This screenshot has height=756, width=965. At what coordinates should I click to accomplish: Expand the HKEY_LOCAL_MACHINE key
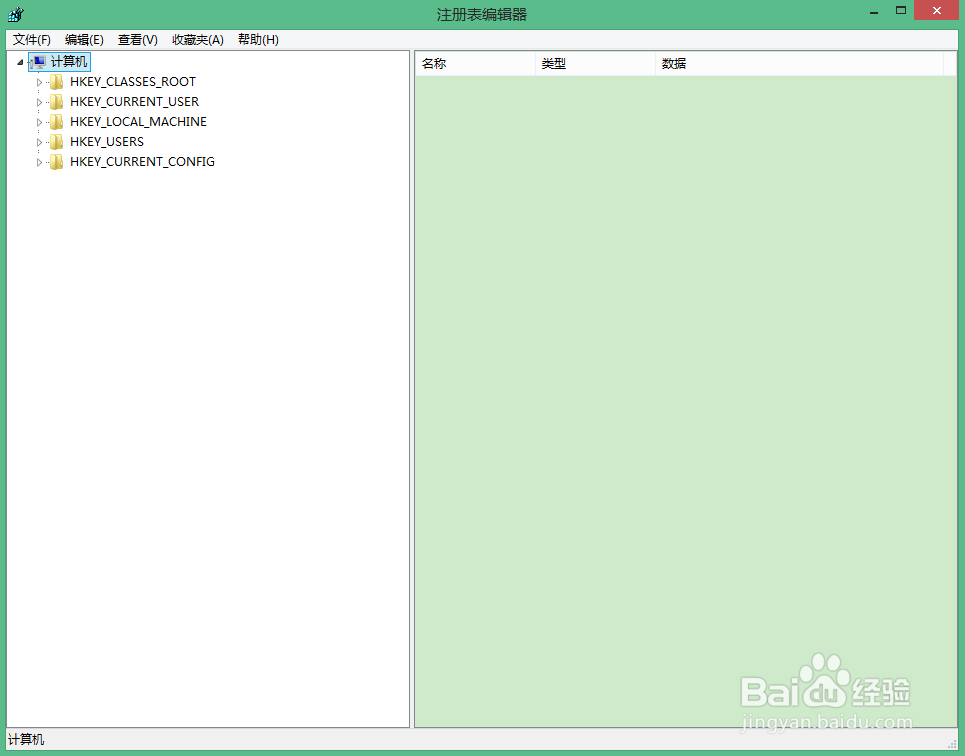39,122
